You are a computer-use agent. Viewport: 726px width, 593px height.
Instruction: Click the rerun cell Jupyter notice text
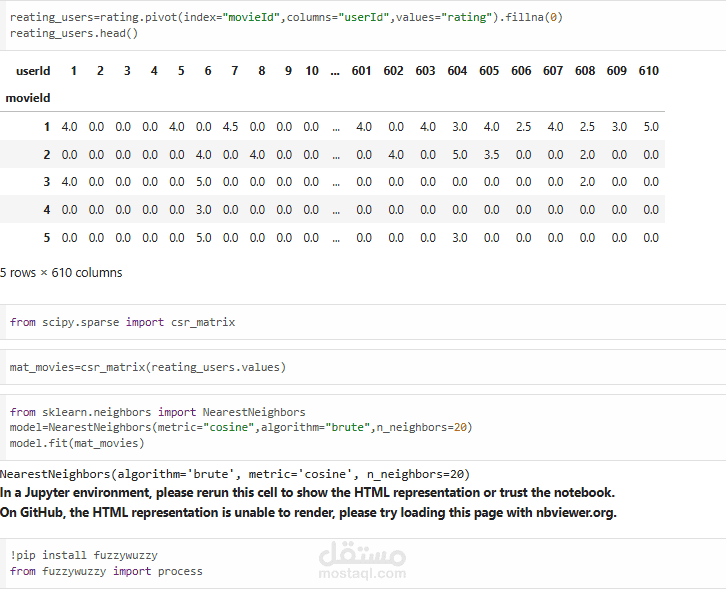(x=307, y=493)
